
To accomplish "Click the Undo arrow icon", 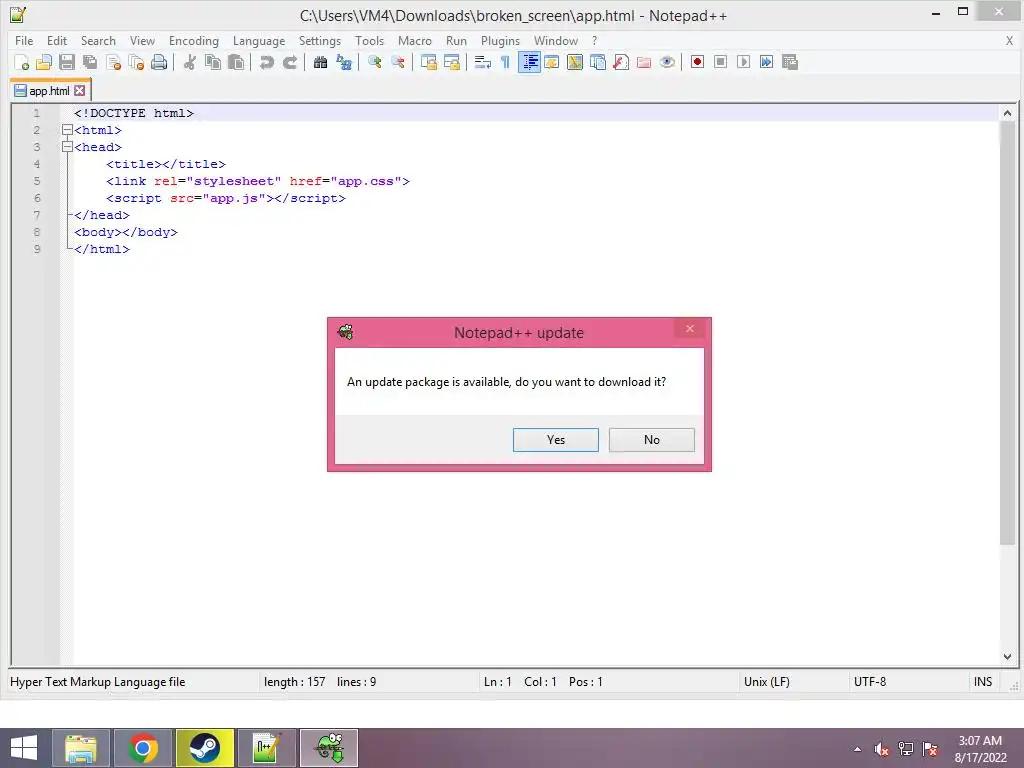I will click(x=266, y=62).
